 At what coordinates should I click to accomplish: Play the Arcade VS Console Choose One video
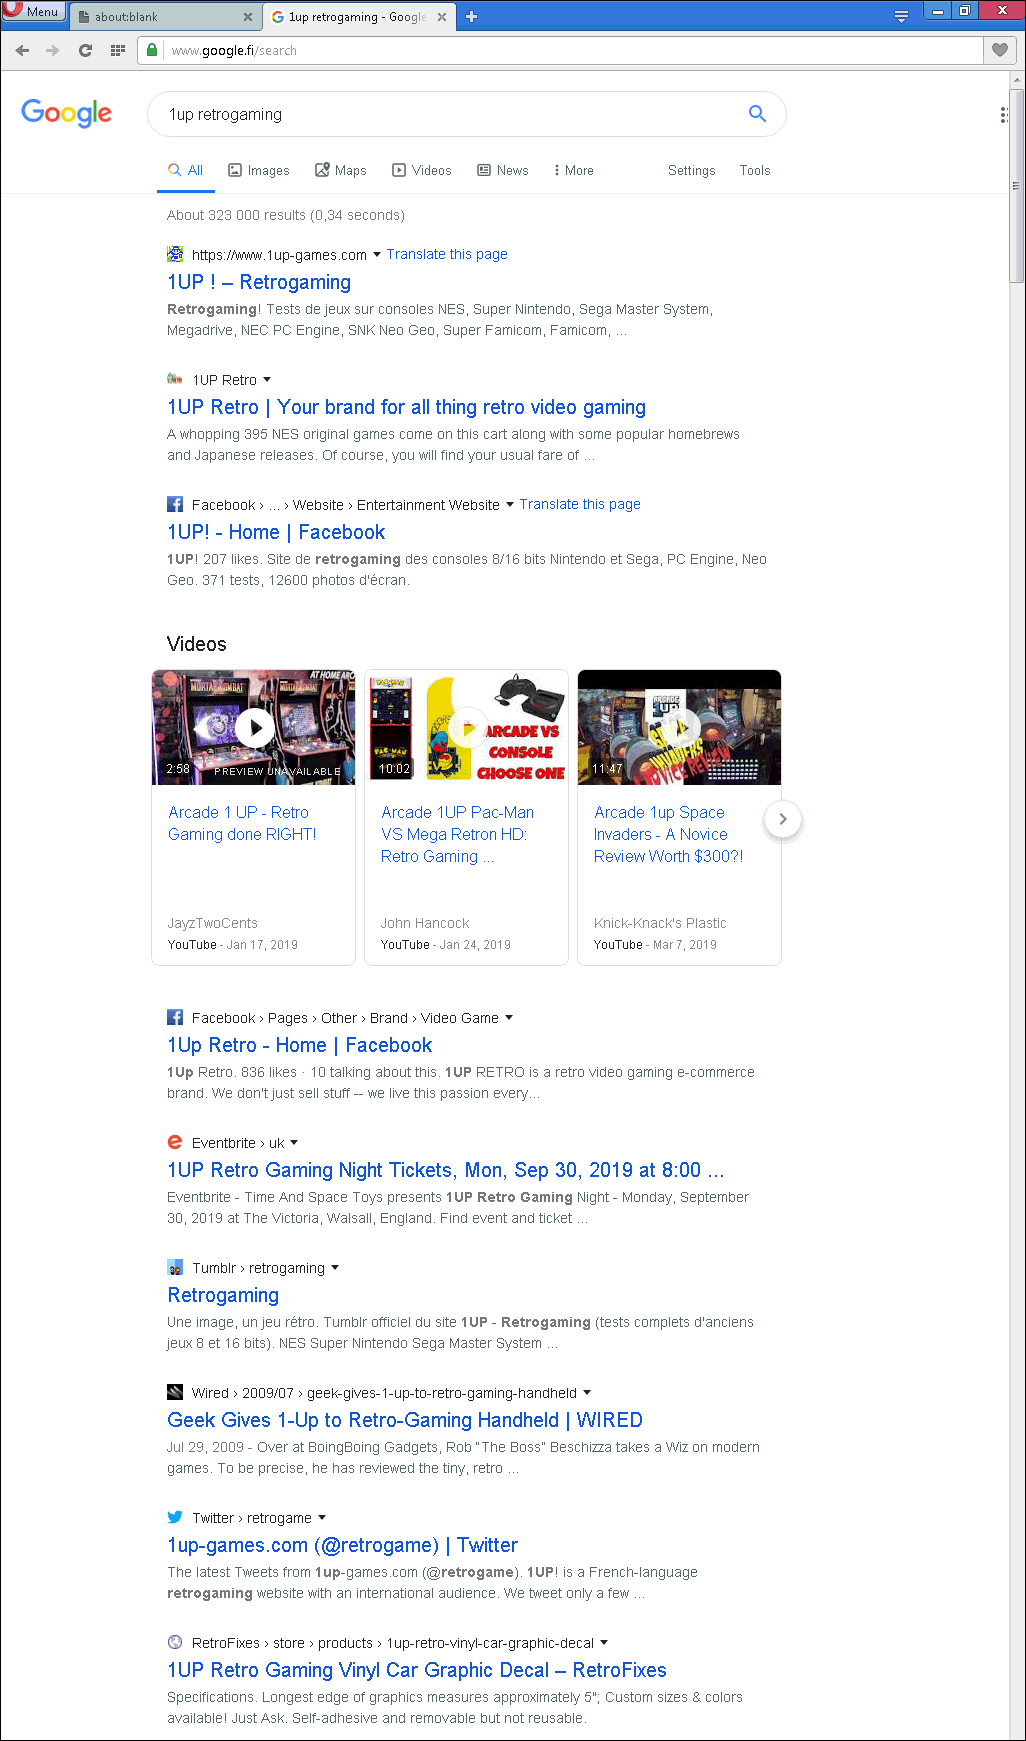click(x=467, y=727)
